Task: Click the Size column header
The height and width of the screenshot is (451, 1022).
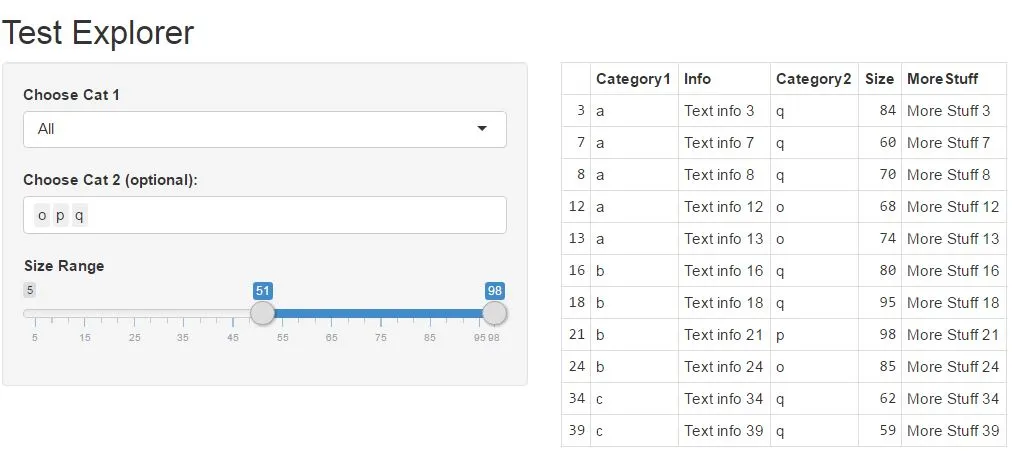Action: (879, 79)
